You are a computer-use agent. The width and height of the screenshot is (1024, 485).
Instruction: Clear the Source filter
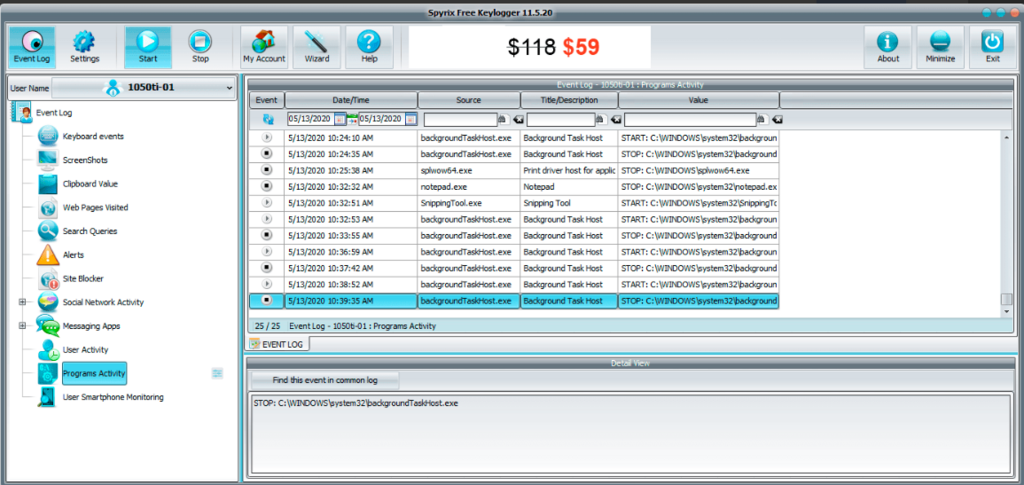[x=517, y=119]
